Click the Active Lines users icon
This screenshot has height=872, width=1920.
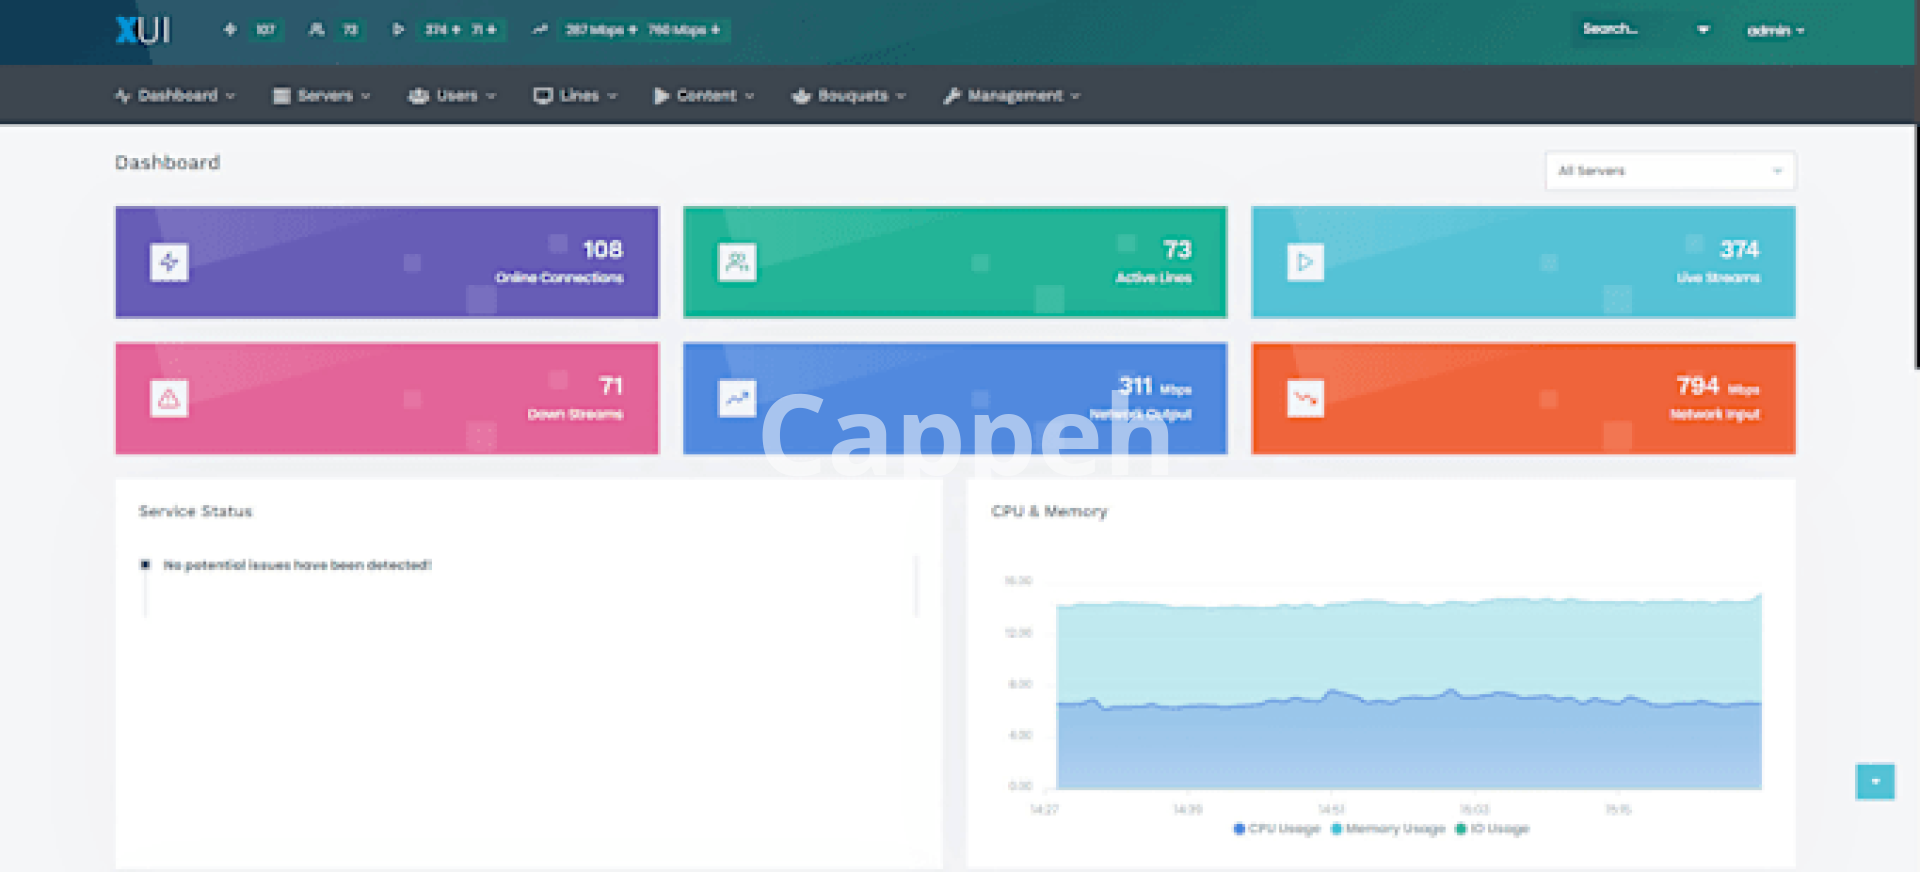(737, 262)
